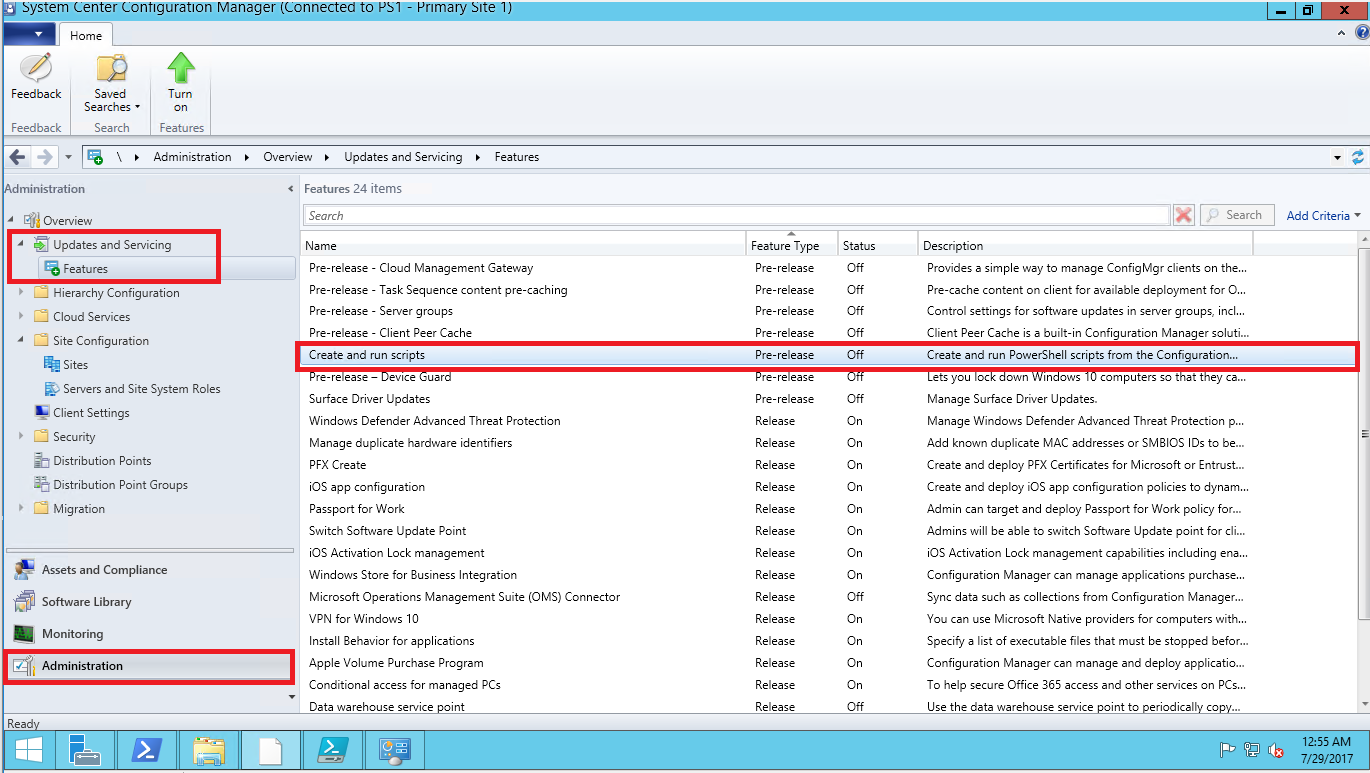Open the taskbar clock and date
1370x773 pixels.
click(x=1327, y=750)
